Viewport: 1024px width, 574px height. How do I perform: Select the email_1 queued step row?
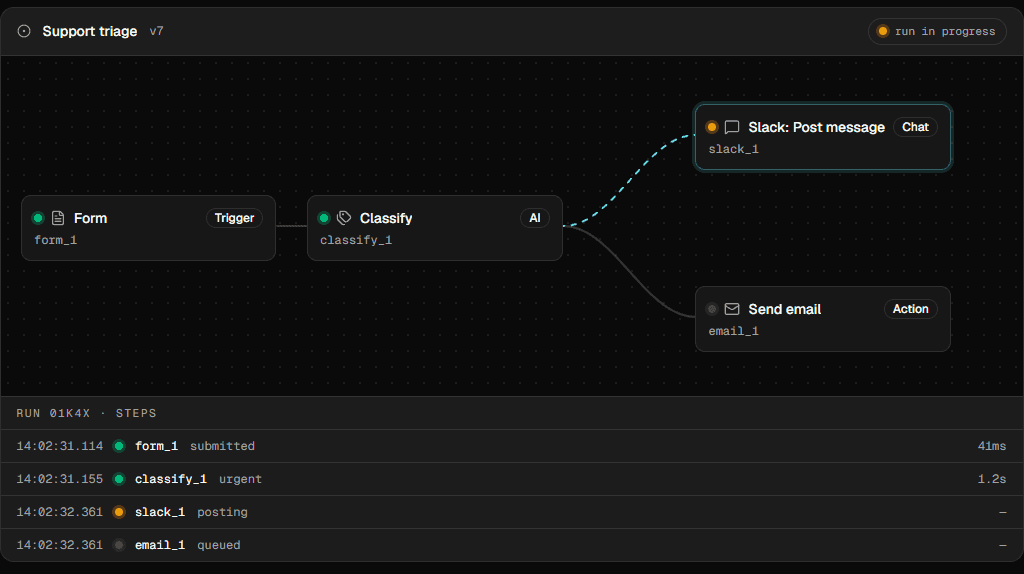pyautogui.click(x=512, y=545)
